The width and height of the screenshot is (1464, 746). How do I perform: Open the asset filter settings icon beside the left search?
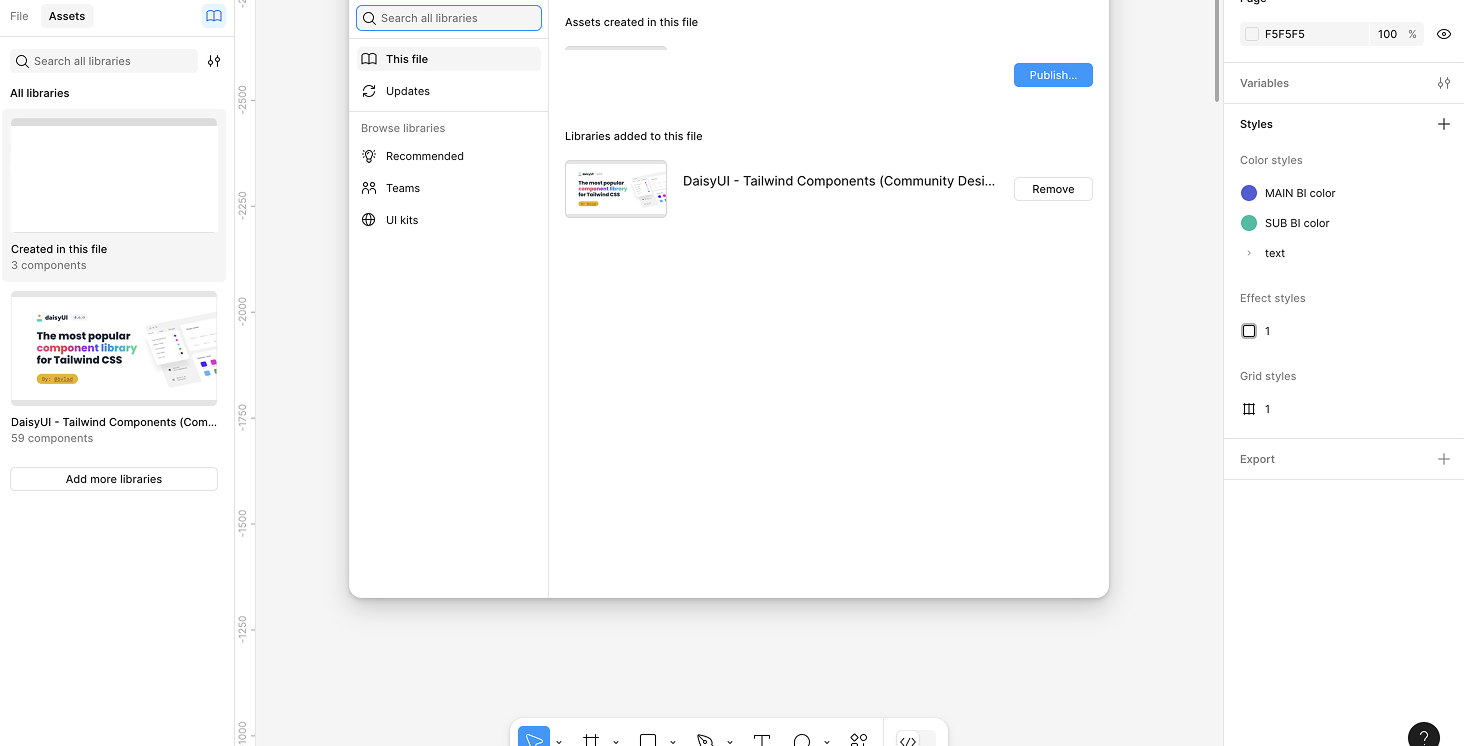click(214, 61)
